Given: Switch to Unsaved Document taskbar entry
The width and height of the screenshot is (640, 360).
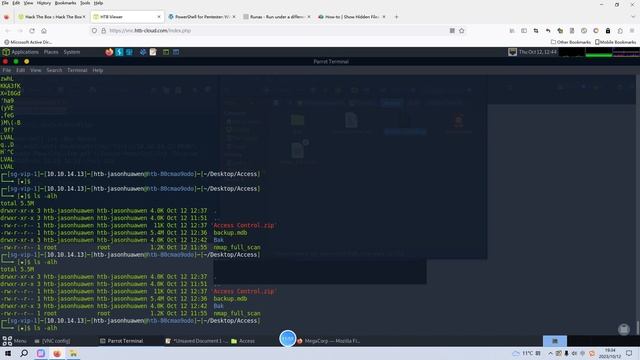Looking at the screenshot, I should (197, 341).
